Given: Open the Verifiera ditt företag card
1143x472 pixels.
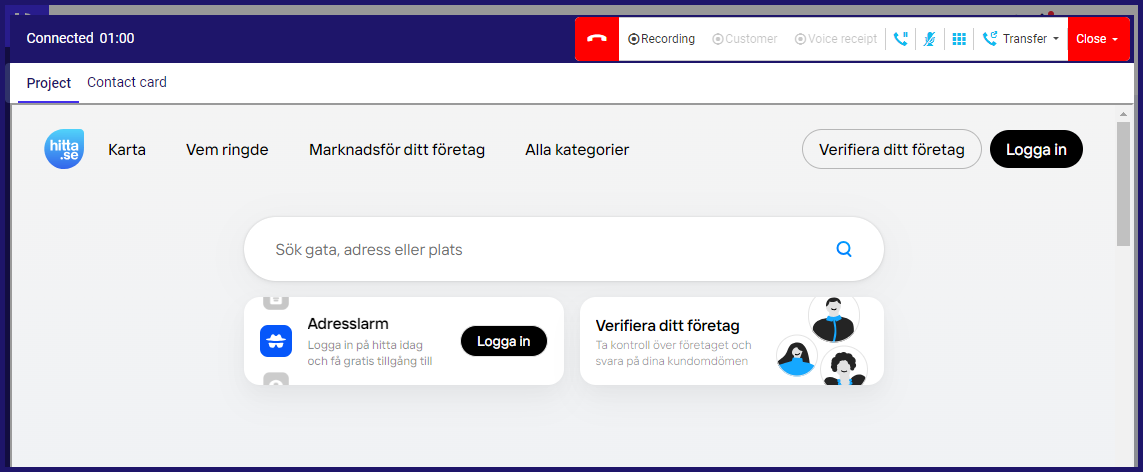Looking at the screenshot, I should pos(731,341).
